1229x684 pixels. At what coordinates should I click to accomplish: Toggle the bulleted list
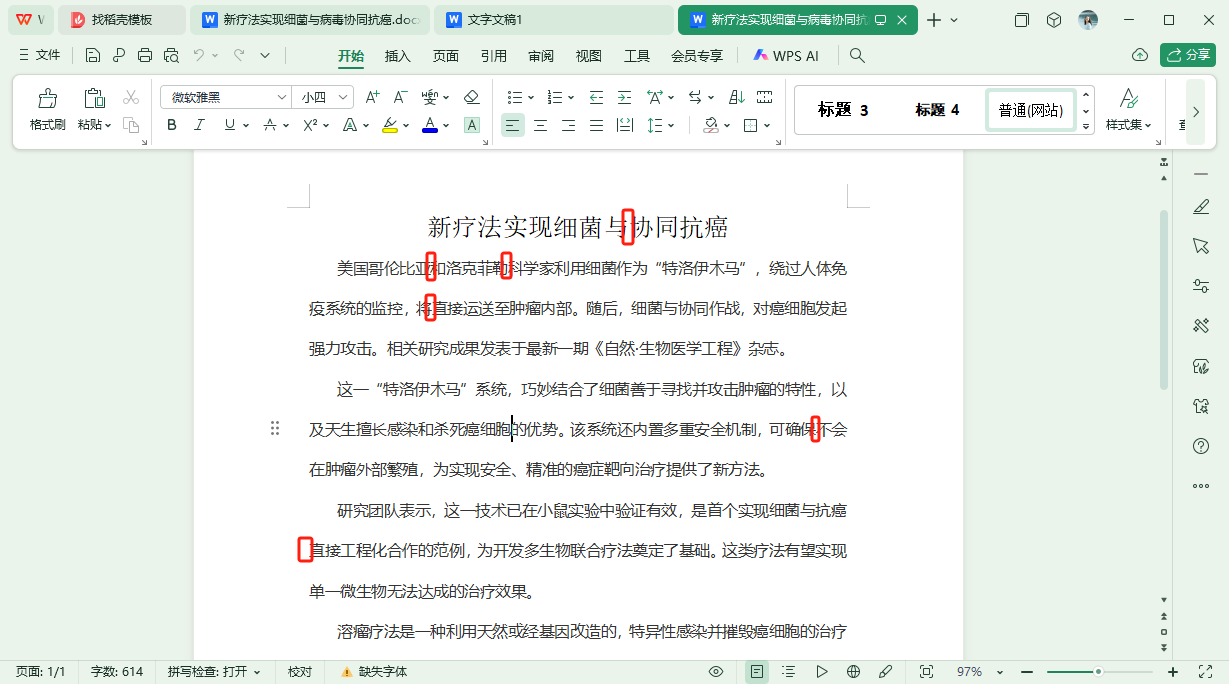coord(513,97)
